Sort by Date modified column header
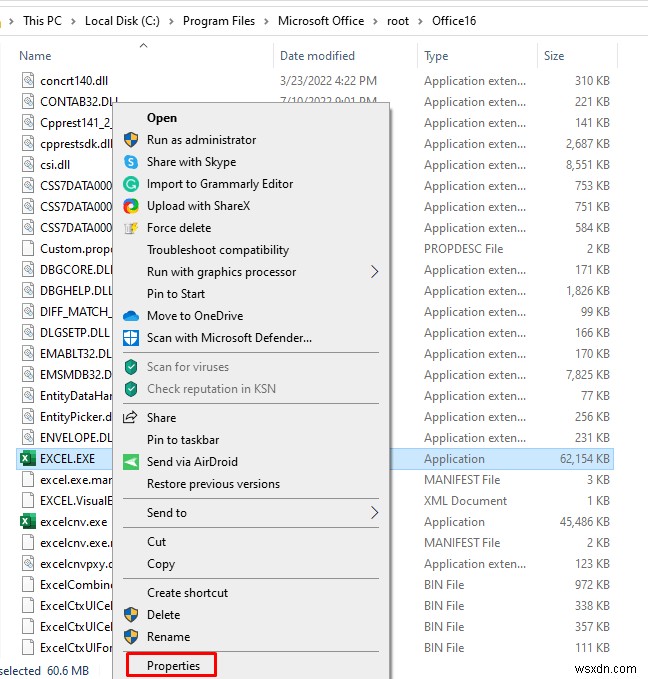This screenshot has height=679, width=648. pyautogui.click(x=317, y=56)
